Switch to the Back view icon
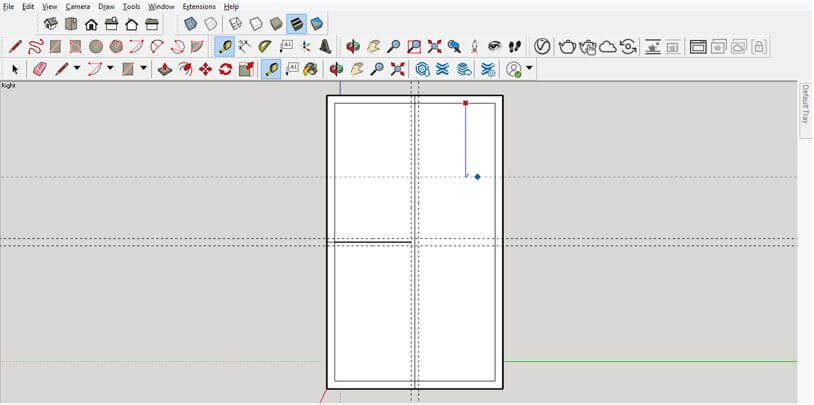Viewport: 814px width, 405px height. 132,24
